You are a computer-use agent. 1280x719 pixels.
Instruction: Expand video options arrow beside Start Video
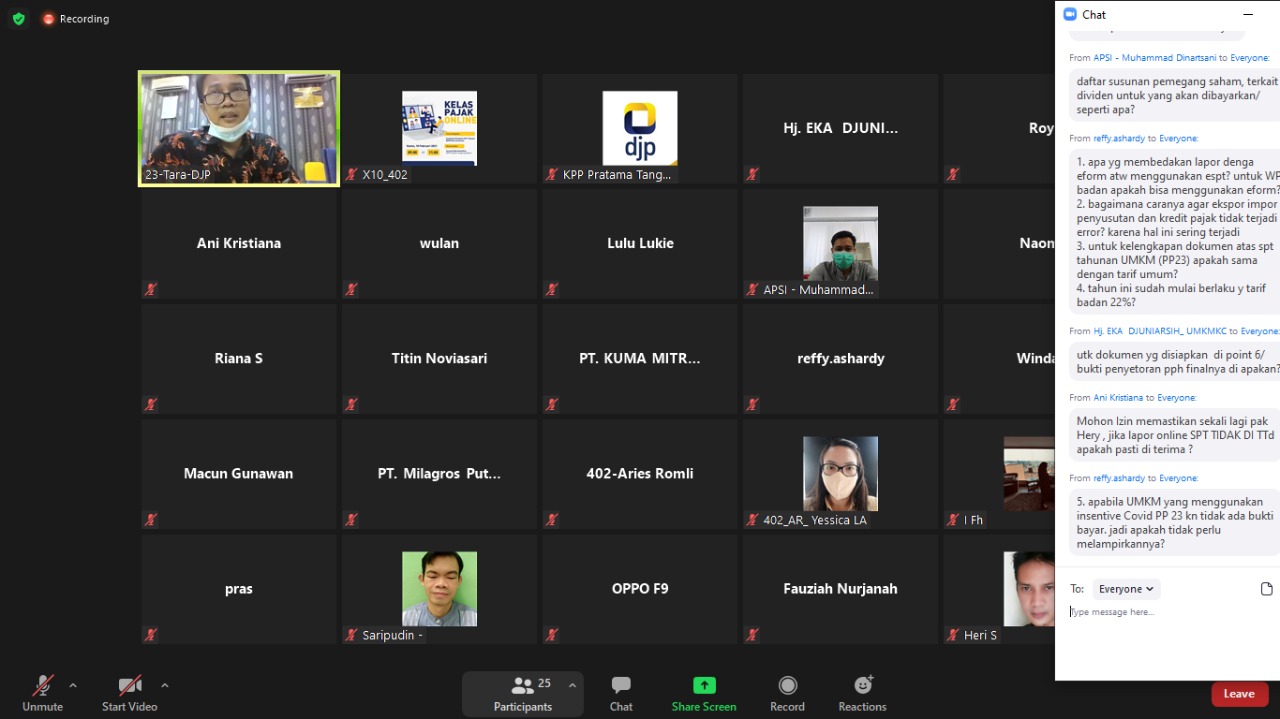click(x=165, y=685)
